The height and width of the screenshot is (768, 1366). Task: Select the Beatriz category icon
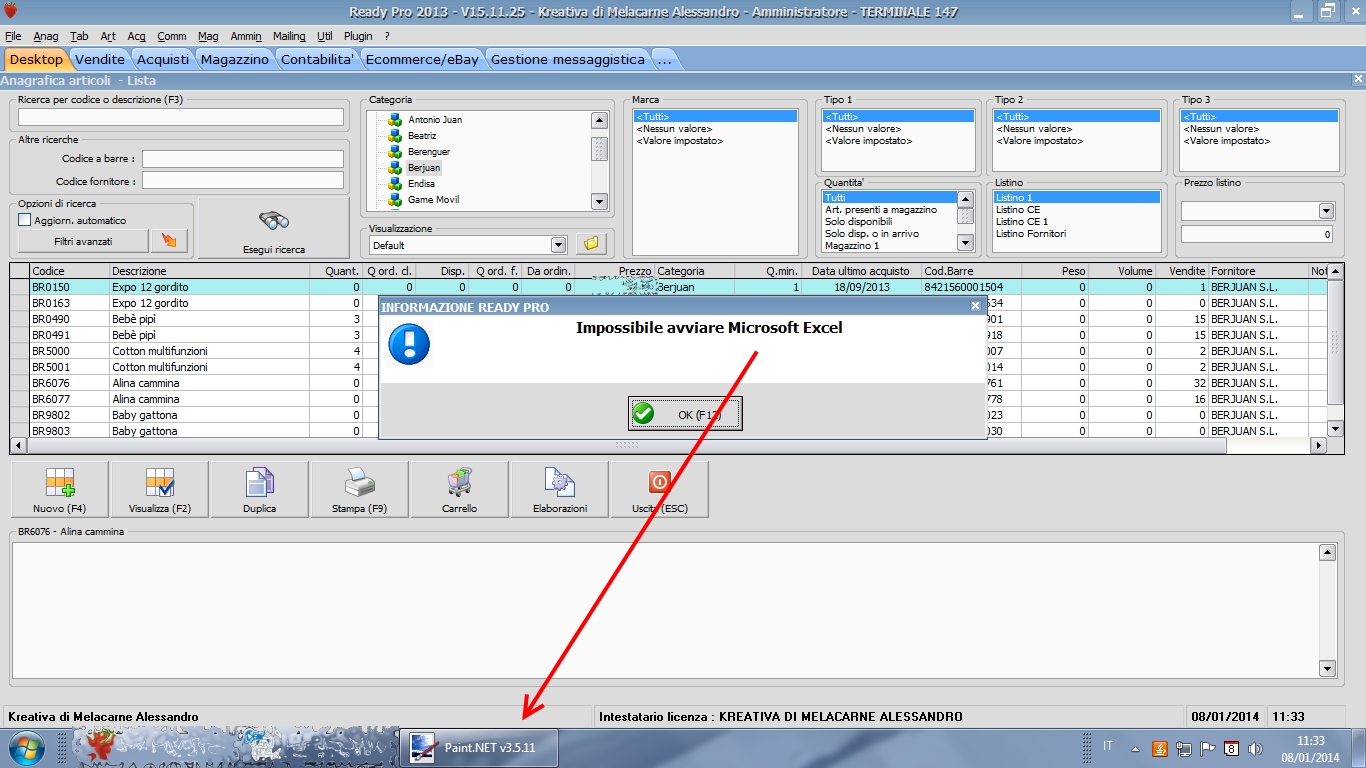[395, 136]
